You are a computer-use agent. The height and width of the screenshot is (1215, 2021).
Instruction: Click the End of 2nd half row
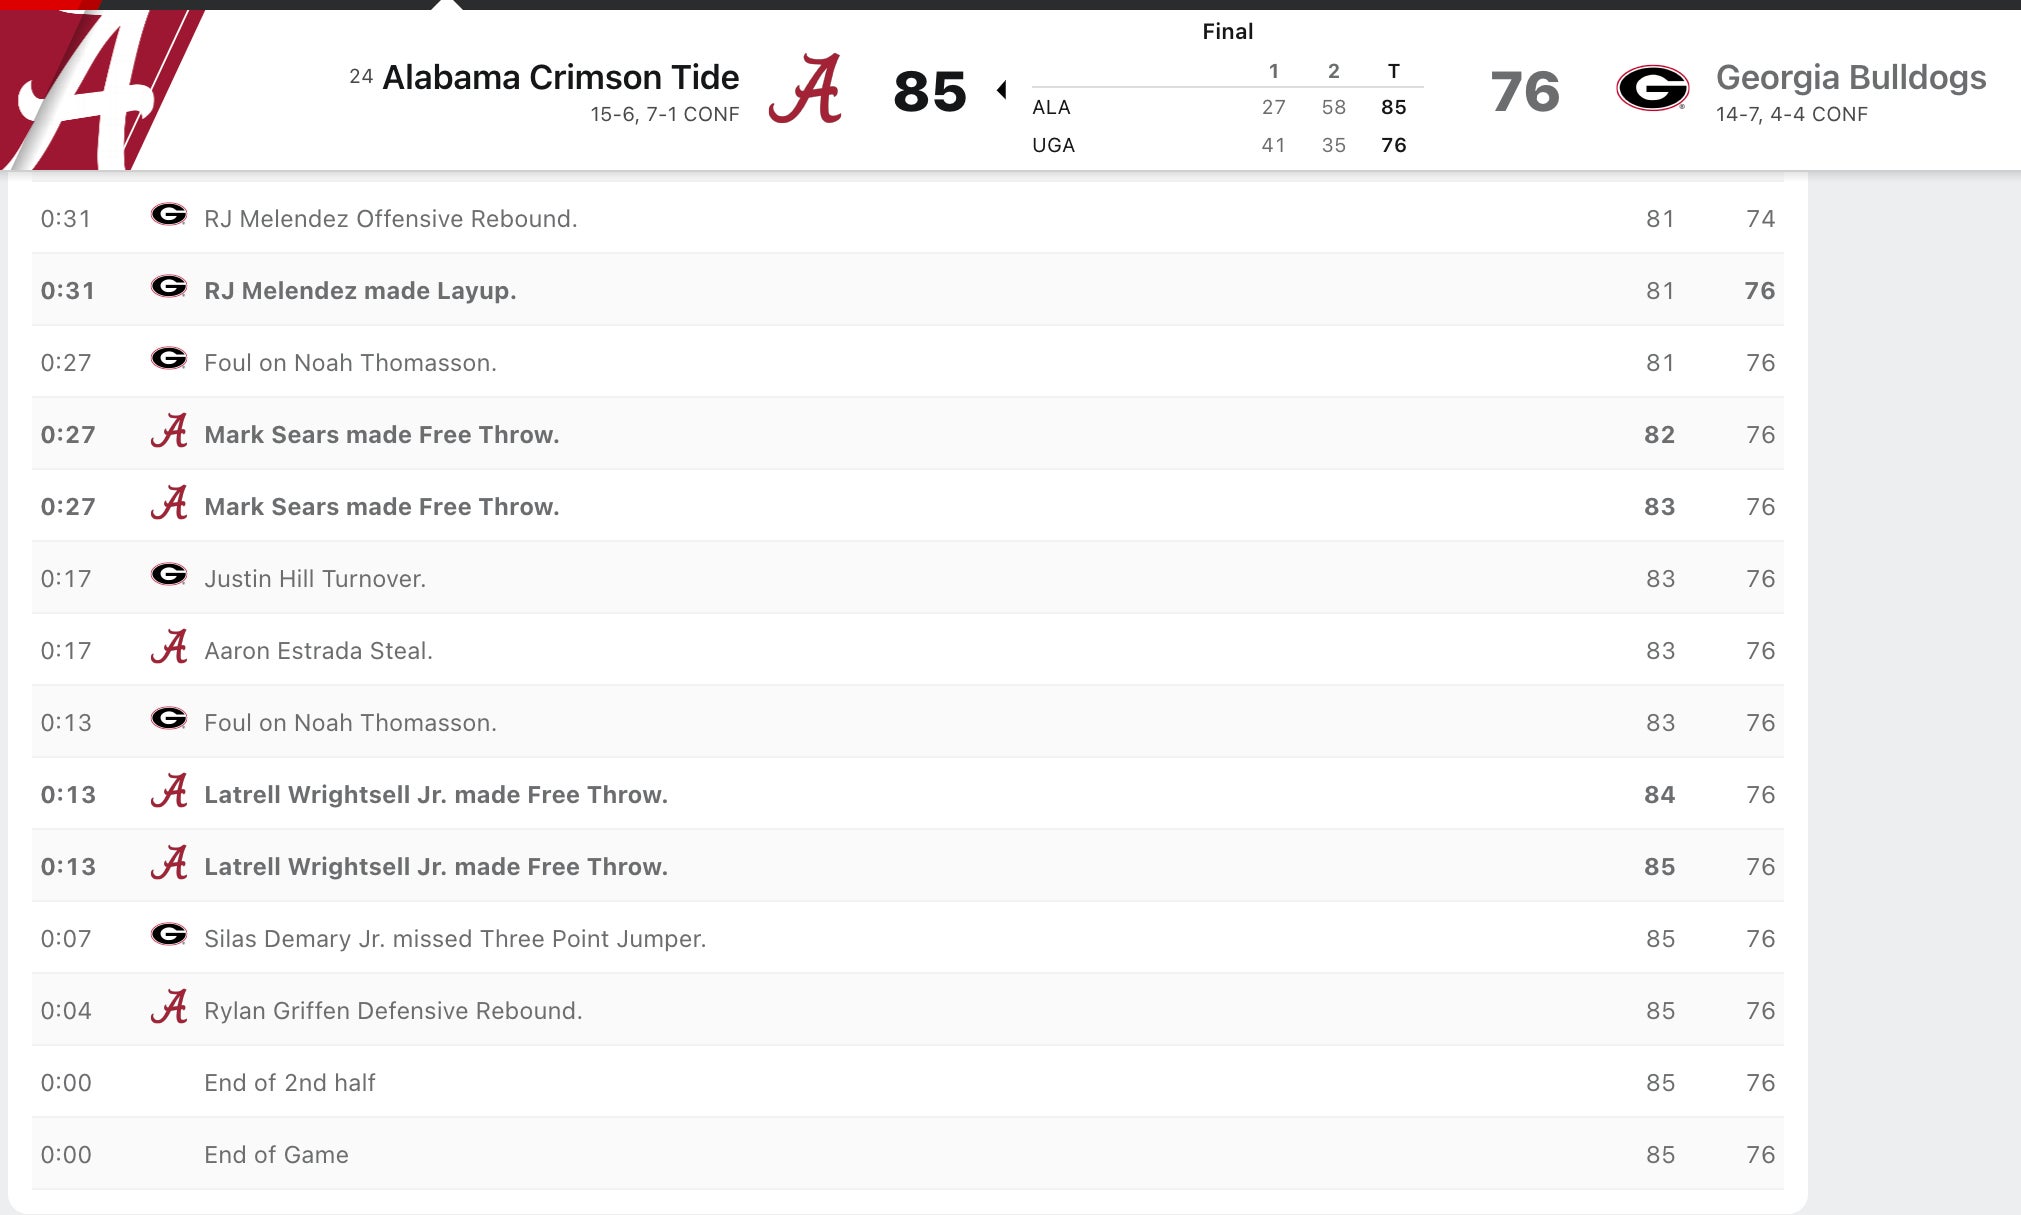pos(290,1083)
